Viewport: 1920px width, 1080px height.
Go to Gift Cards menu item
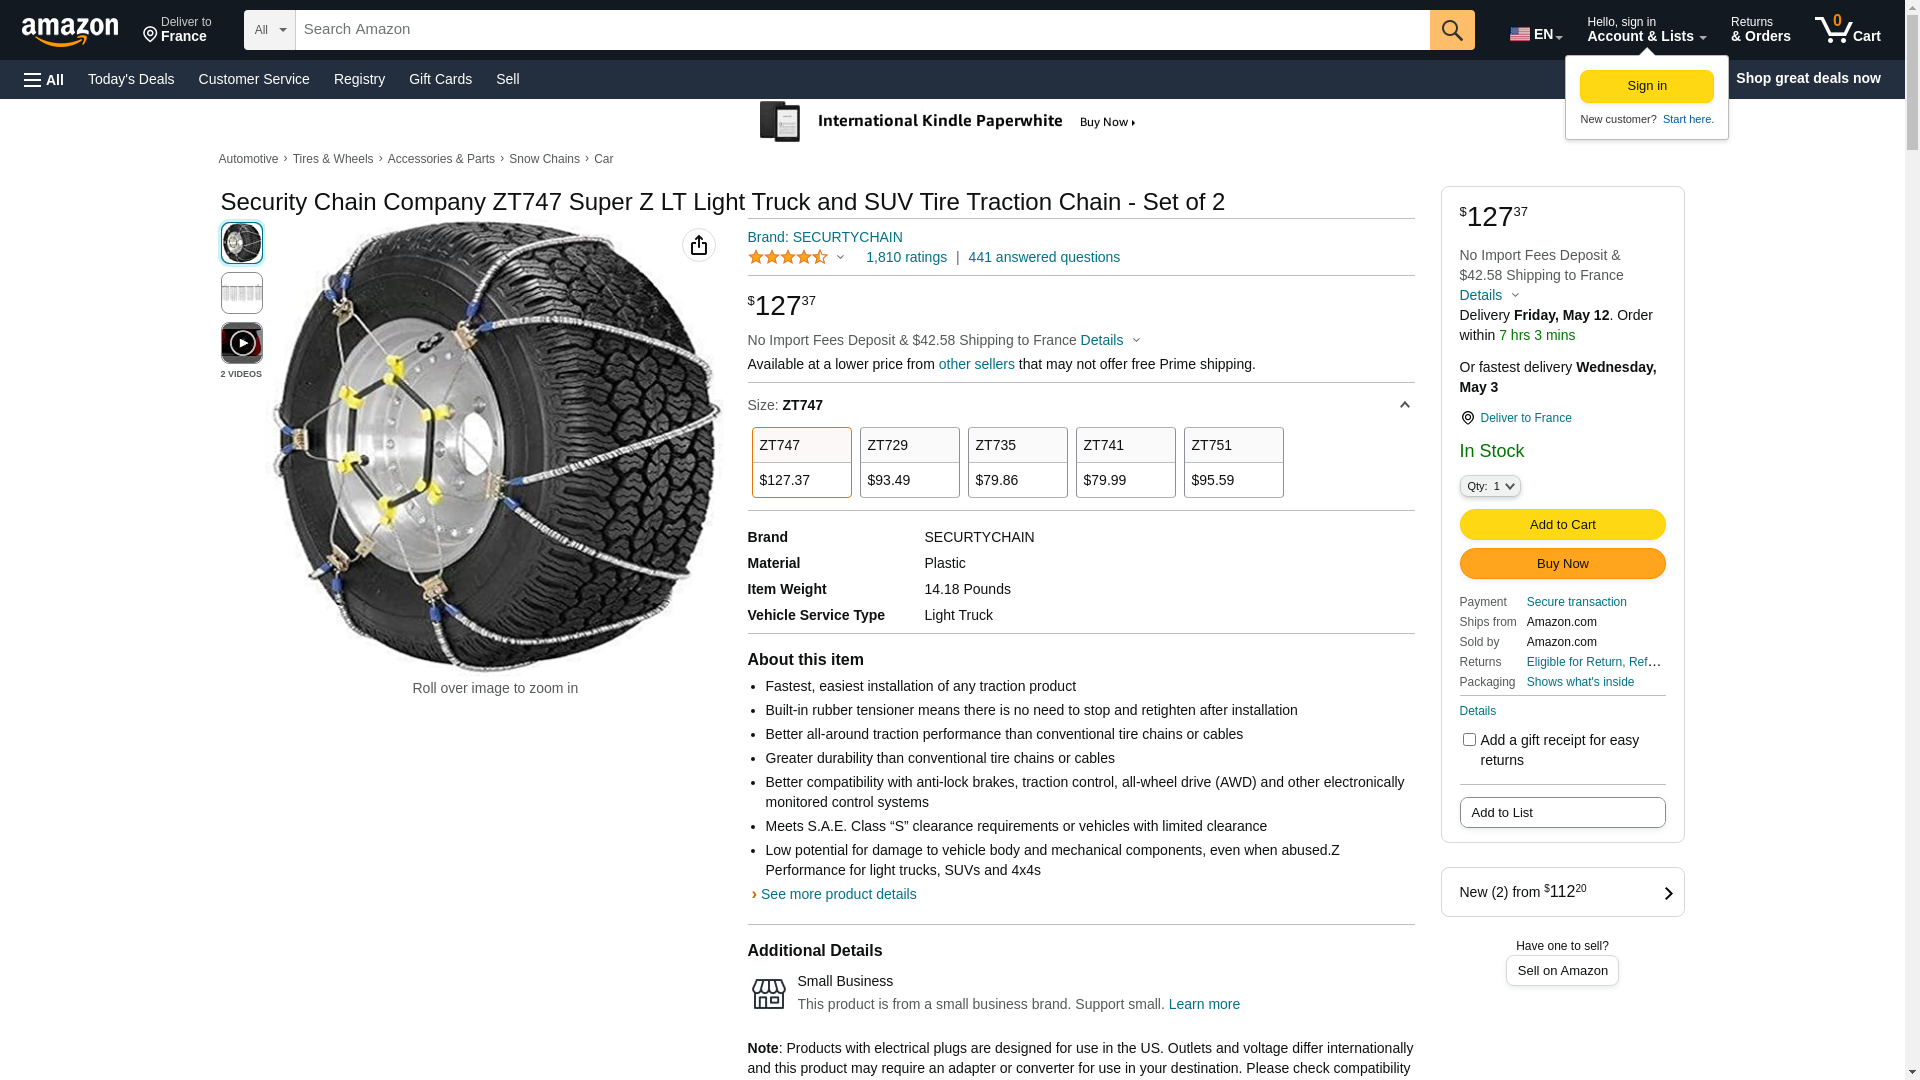[x=440, y=79]
